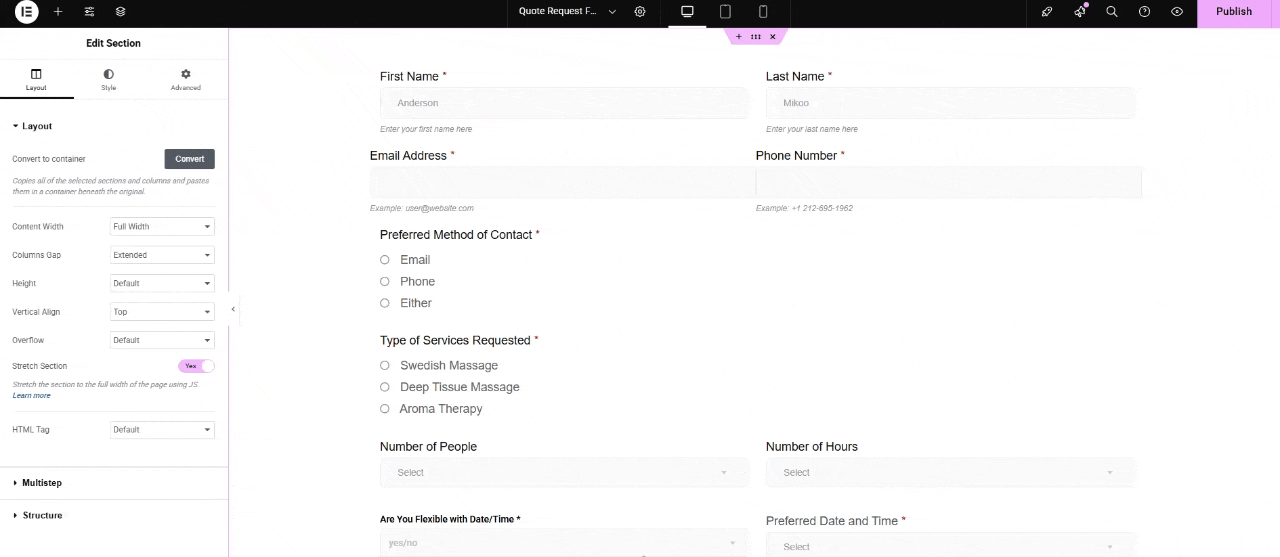This screenshot has width=1280, height=557.
Task: Click the rocket icon in top bar
Action: (x=1047, y=12)
